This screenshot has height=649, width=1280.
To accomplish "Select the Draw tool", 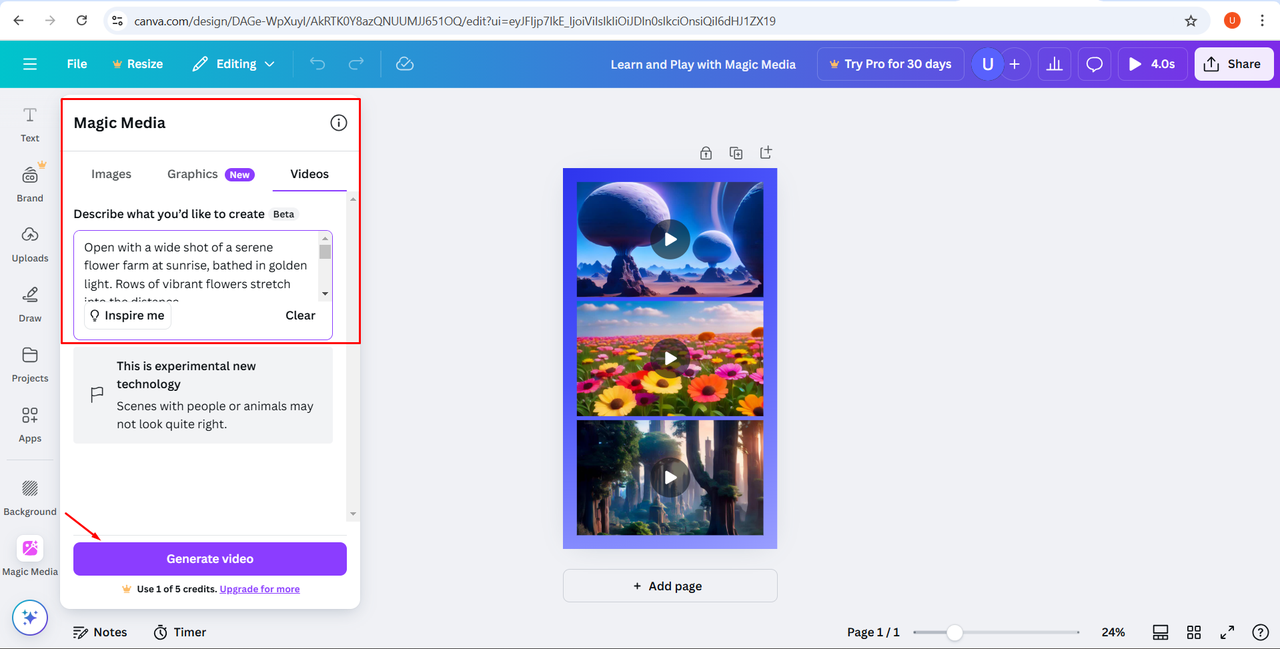I will 30,303.
